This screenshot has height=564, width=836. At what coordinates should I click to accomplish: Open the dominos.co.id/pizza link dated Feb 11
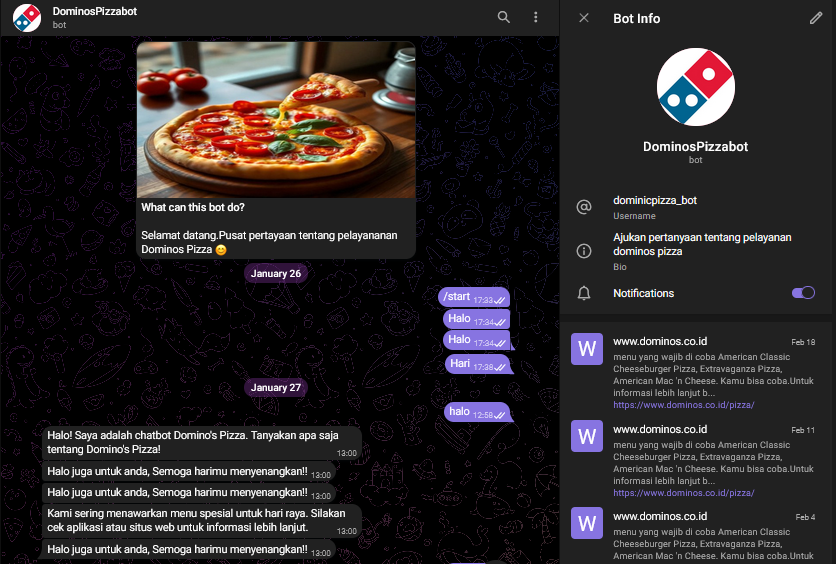(683, 493)
